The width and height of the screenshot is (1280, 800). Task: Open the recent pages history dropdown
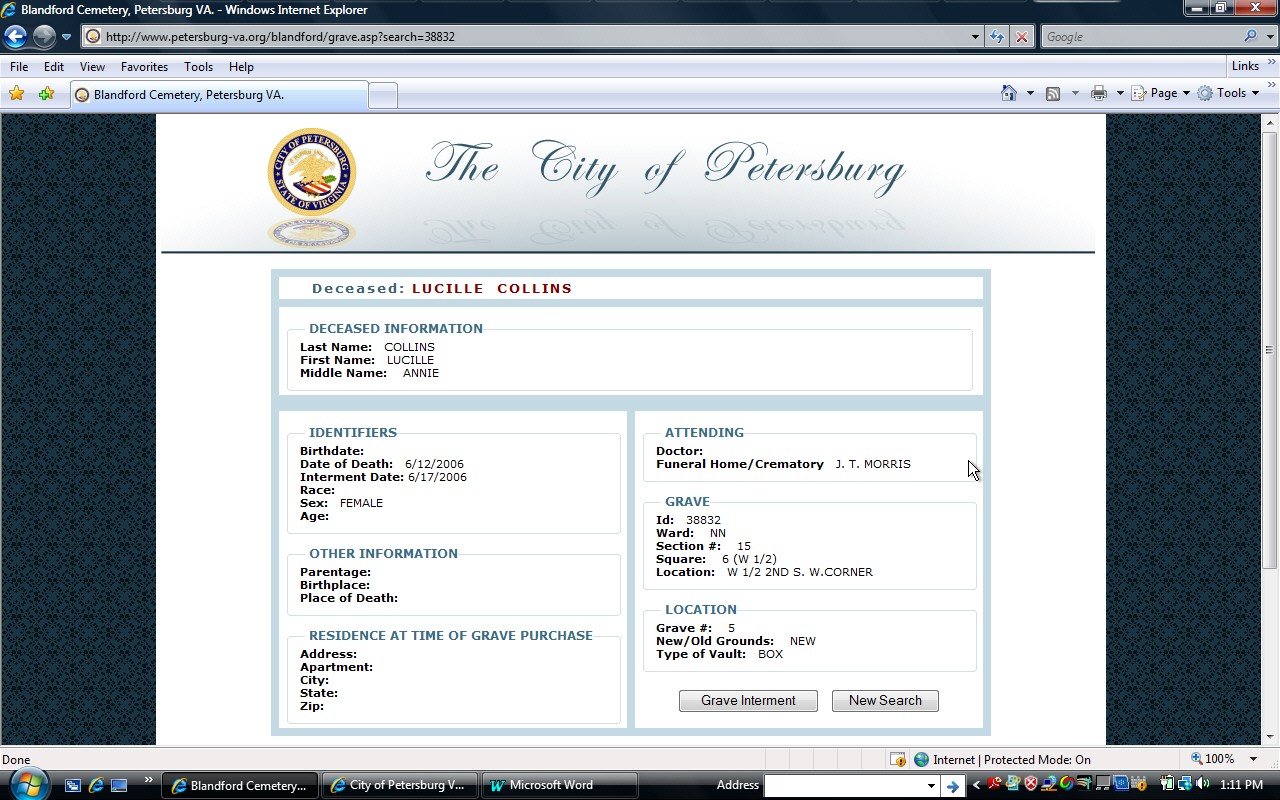coord(67,37)
